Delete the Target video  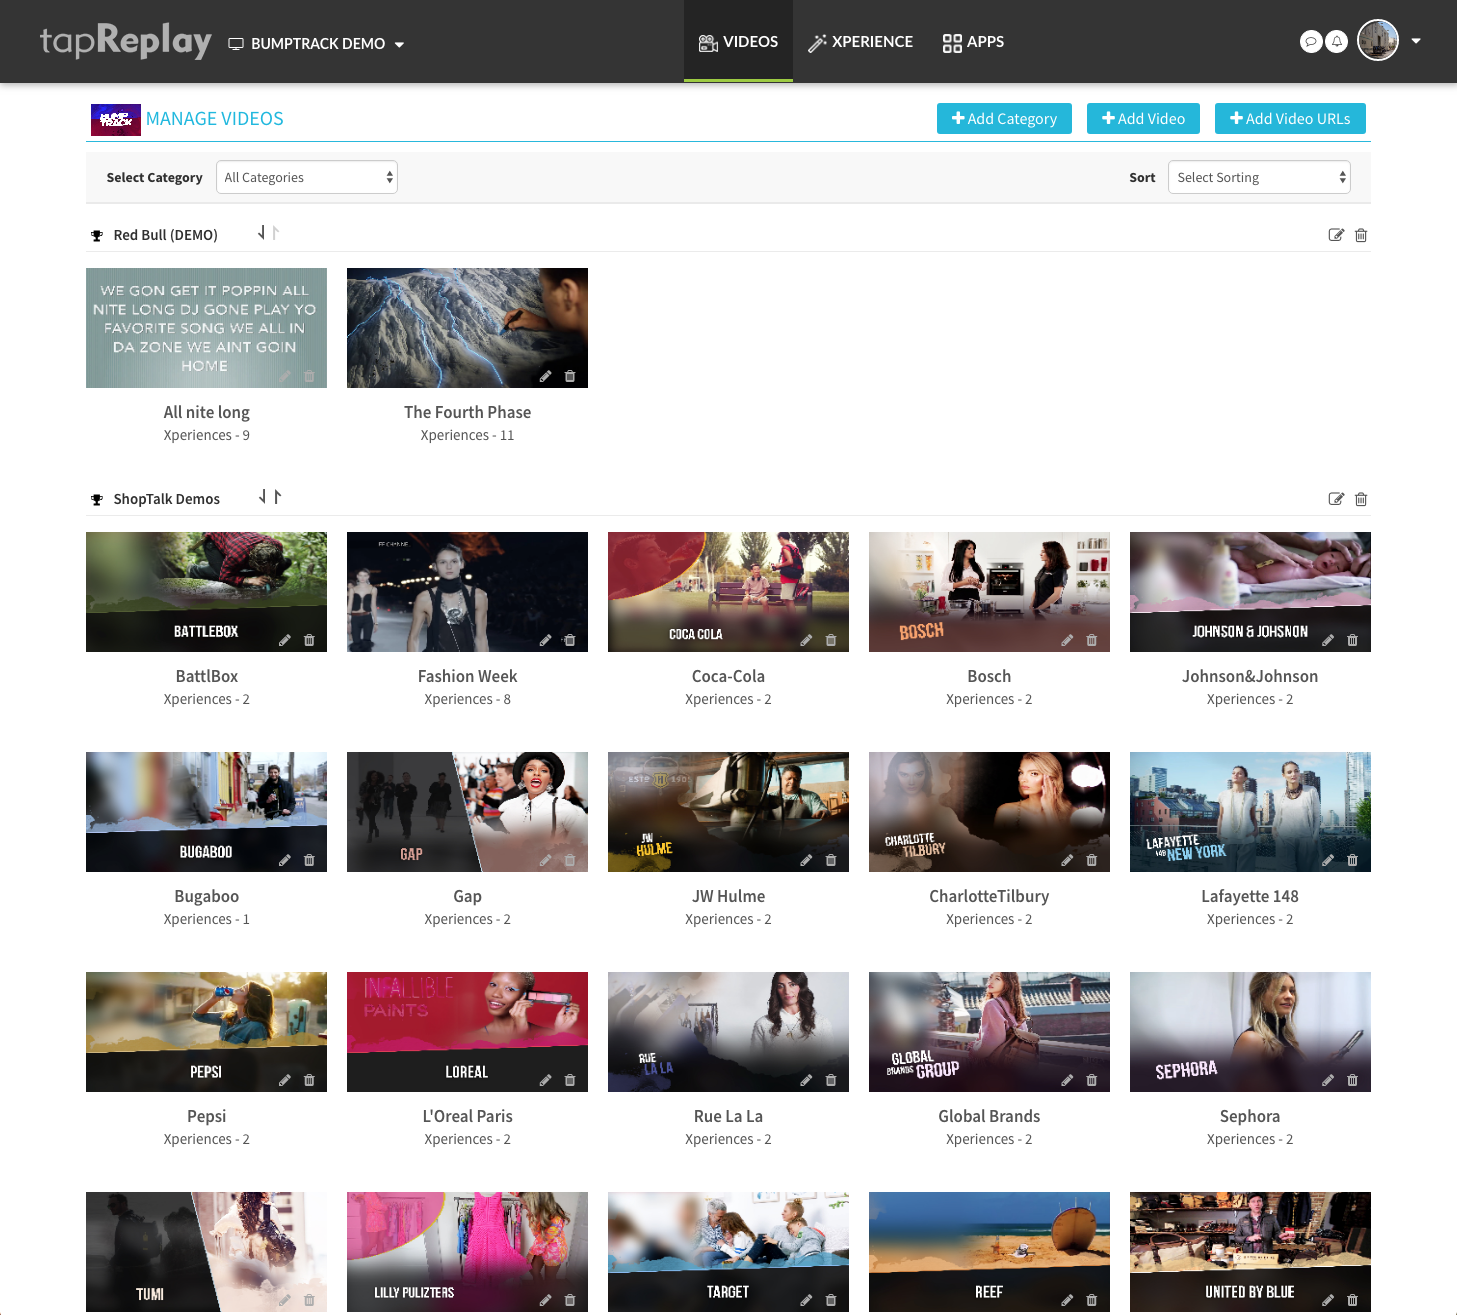pyautogui.click(x=831, y=1300)
